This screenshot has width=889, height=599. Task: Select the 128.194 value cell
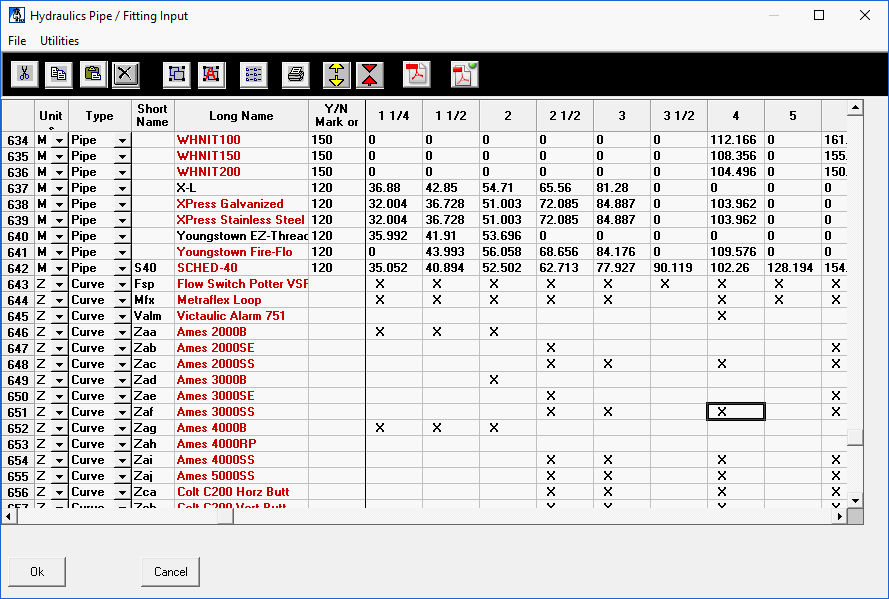pos(793,268)
